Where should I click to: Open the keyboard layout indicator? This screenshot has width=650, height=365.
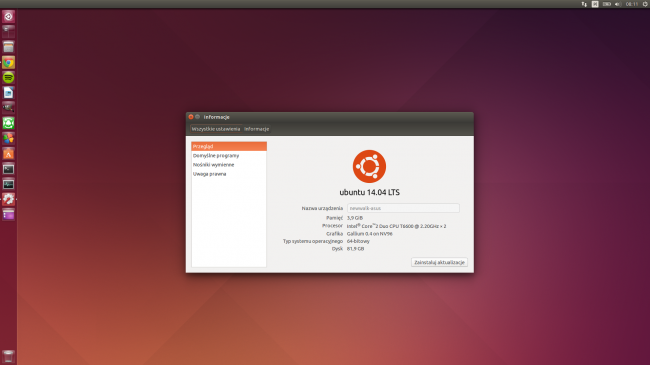[x=595, y=4]
